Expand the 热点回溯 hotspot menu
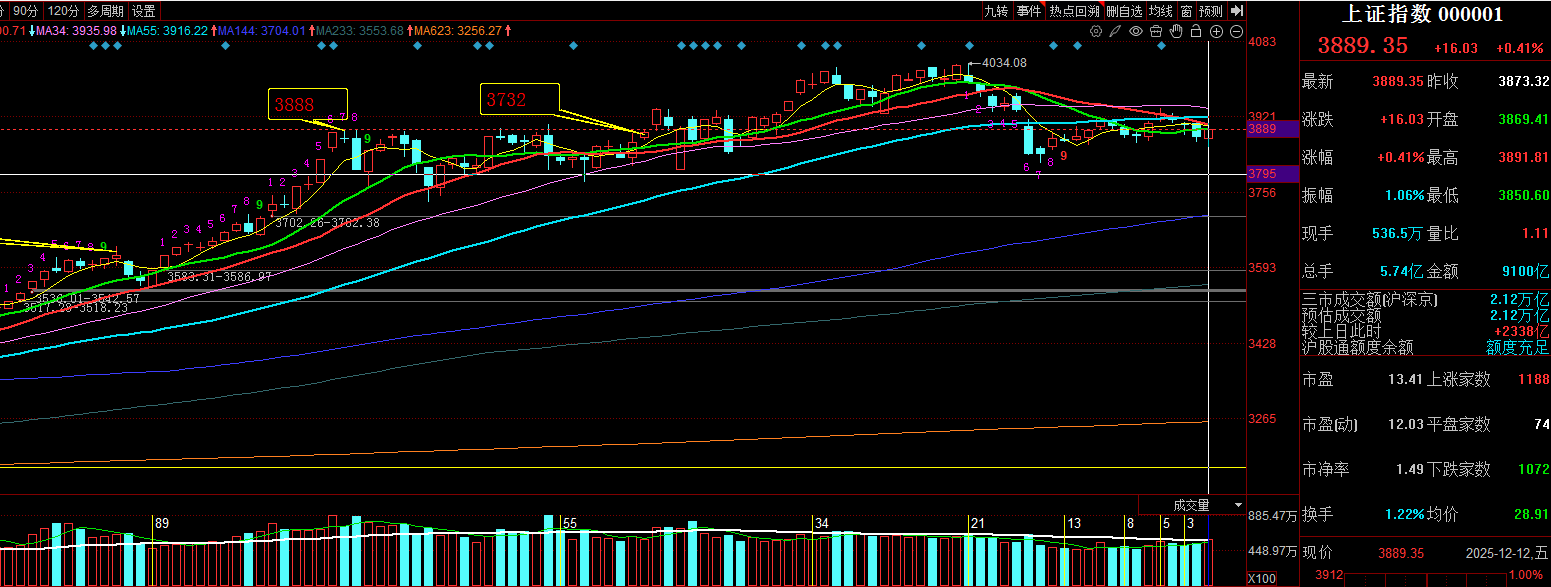Image resolution: width=1551 pixels, height=587 pixels. click(1074, 11)
